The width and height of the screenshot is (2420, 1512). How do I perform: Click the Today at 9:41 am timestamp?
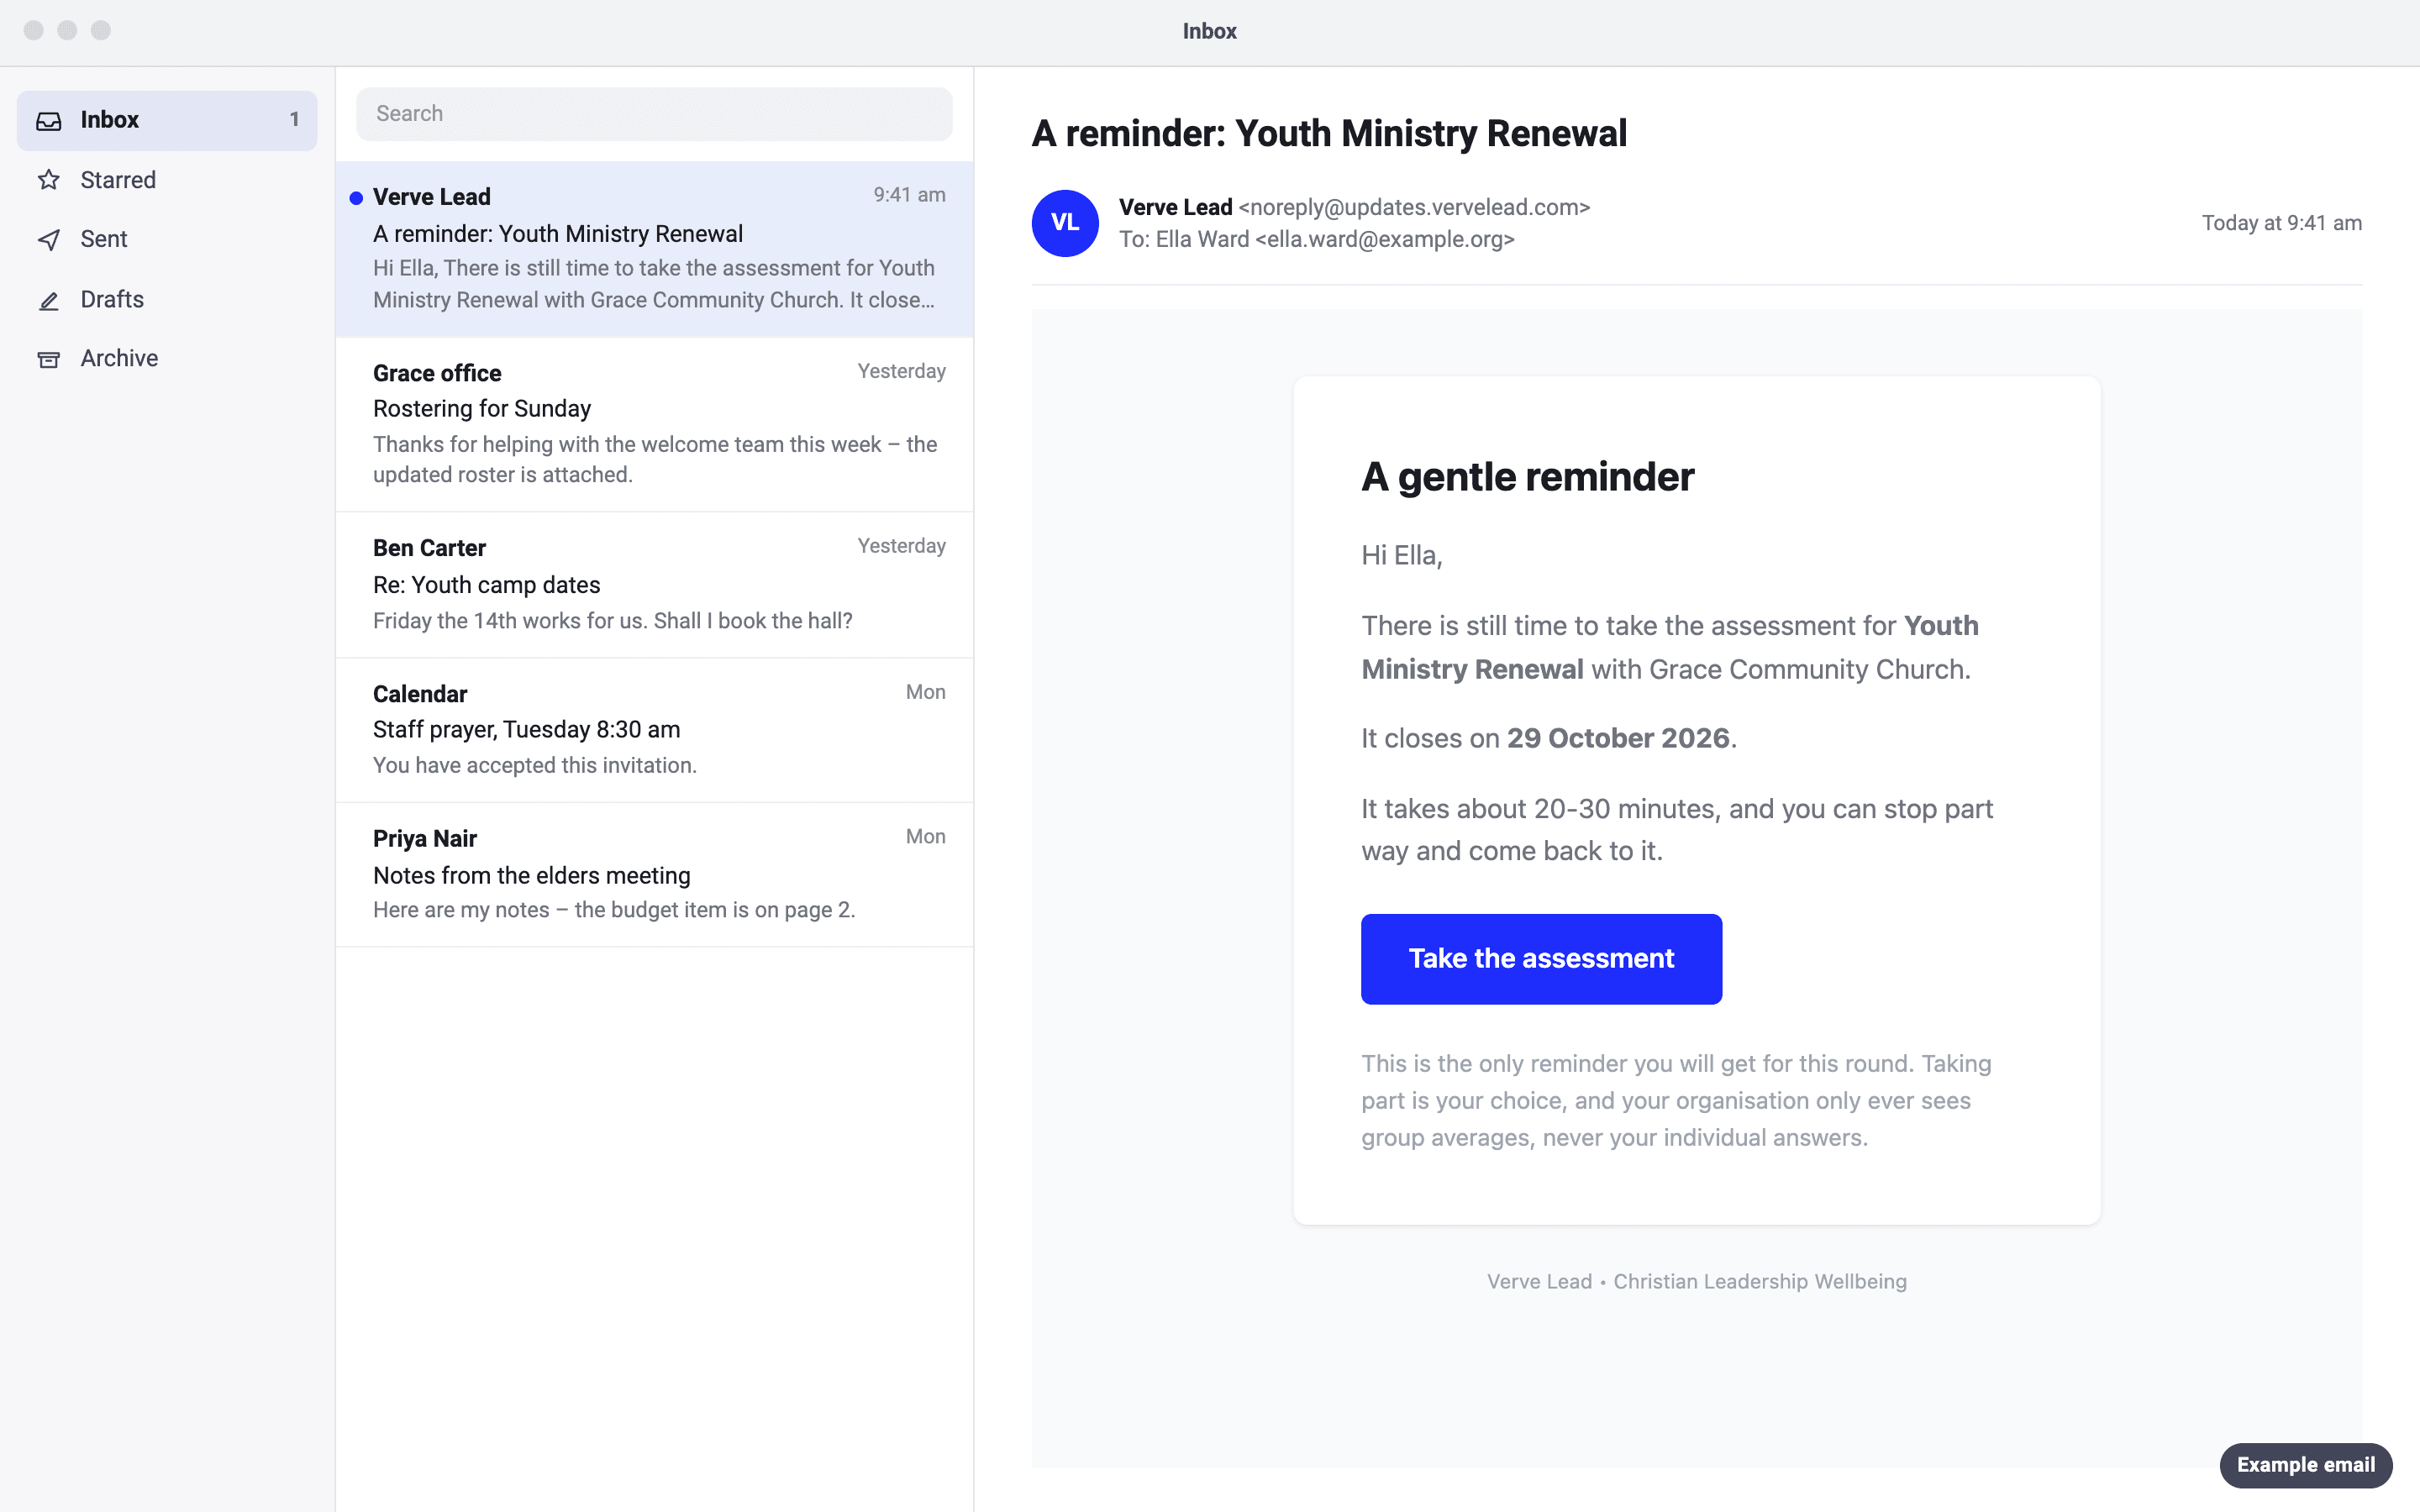coord(2282,223)
